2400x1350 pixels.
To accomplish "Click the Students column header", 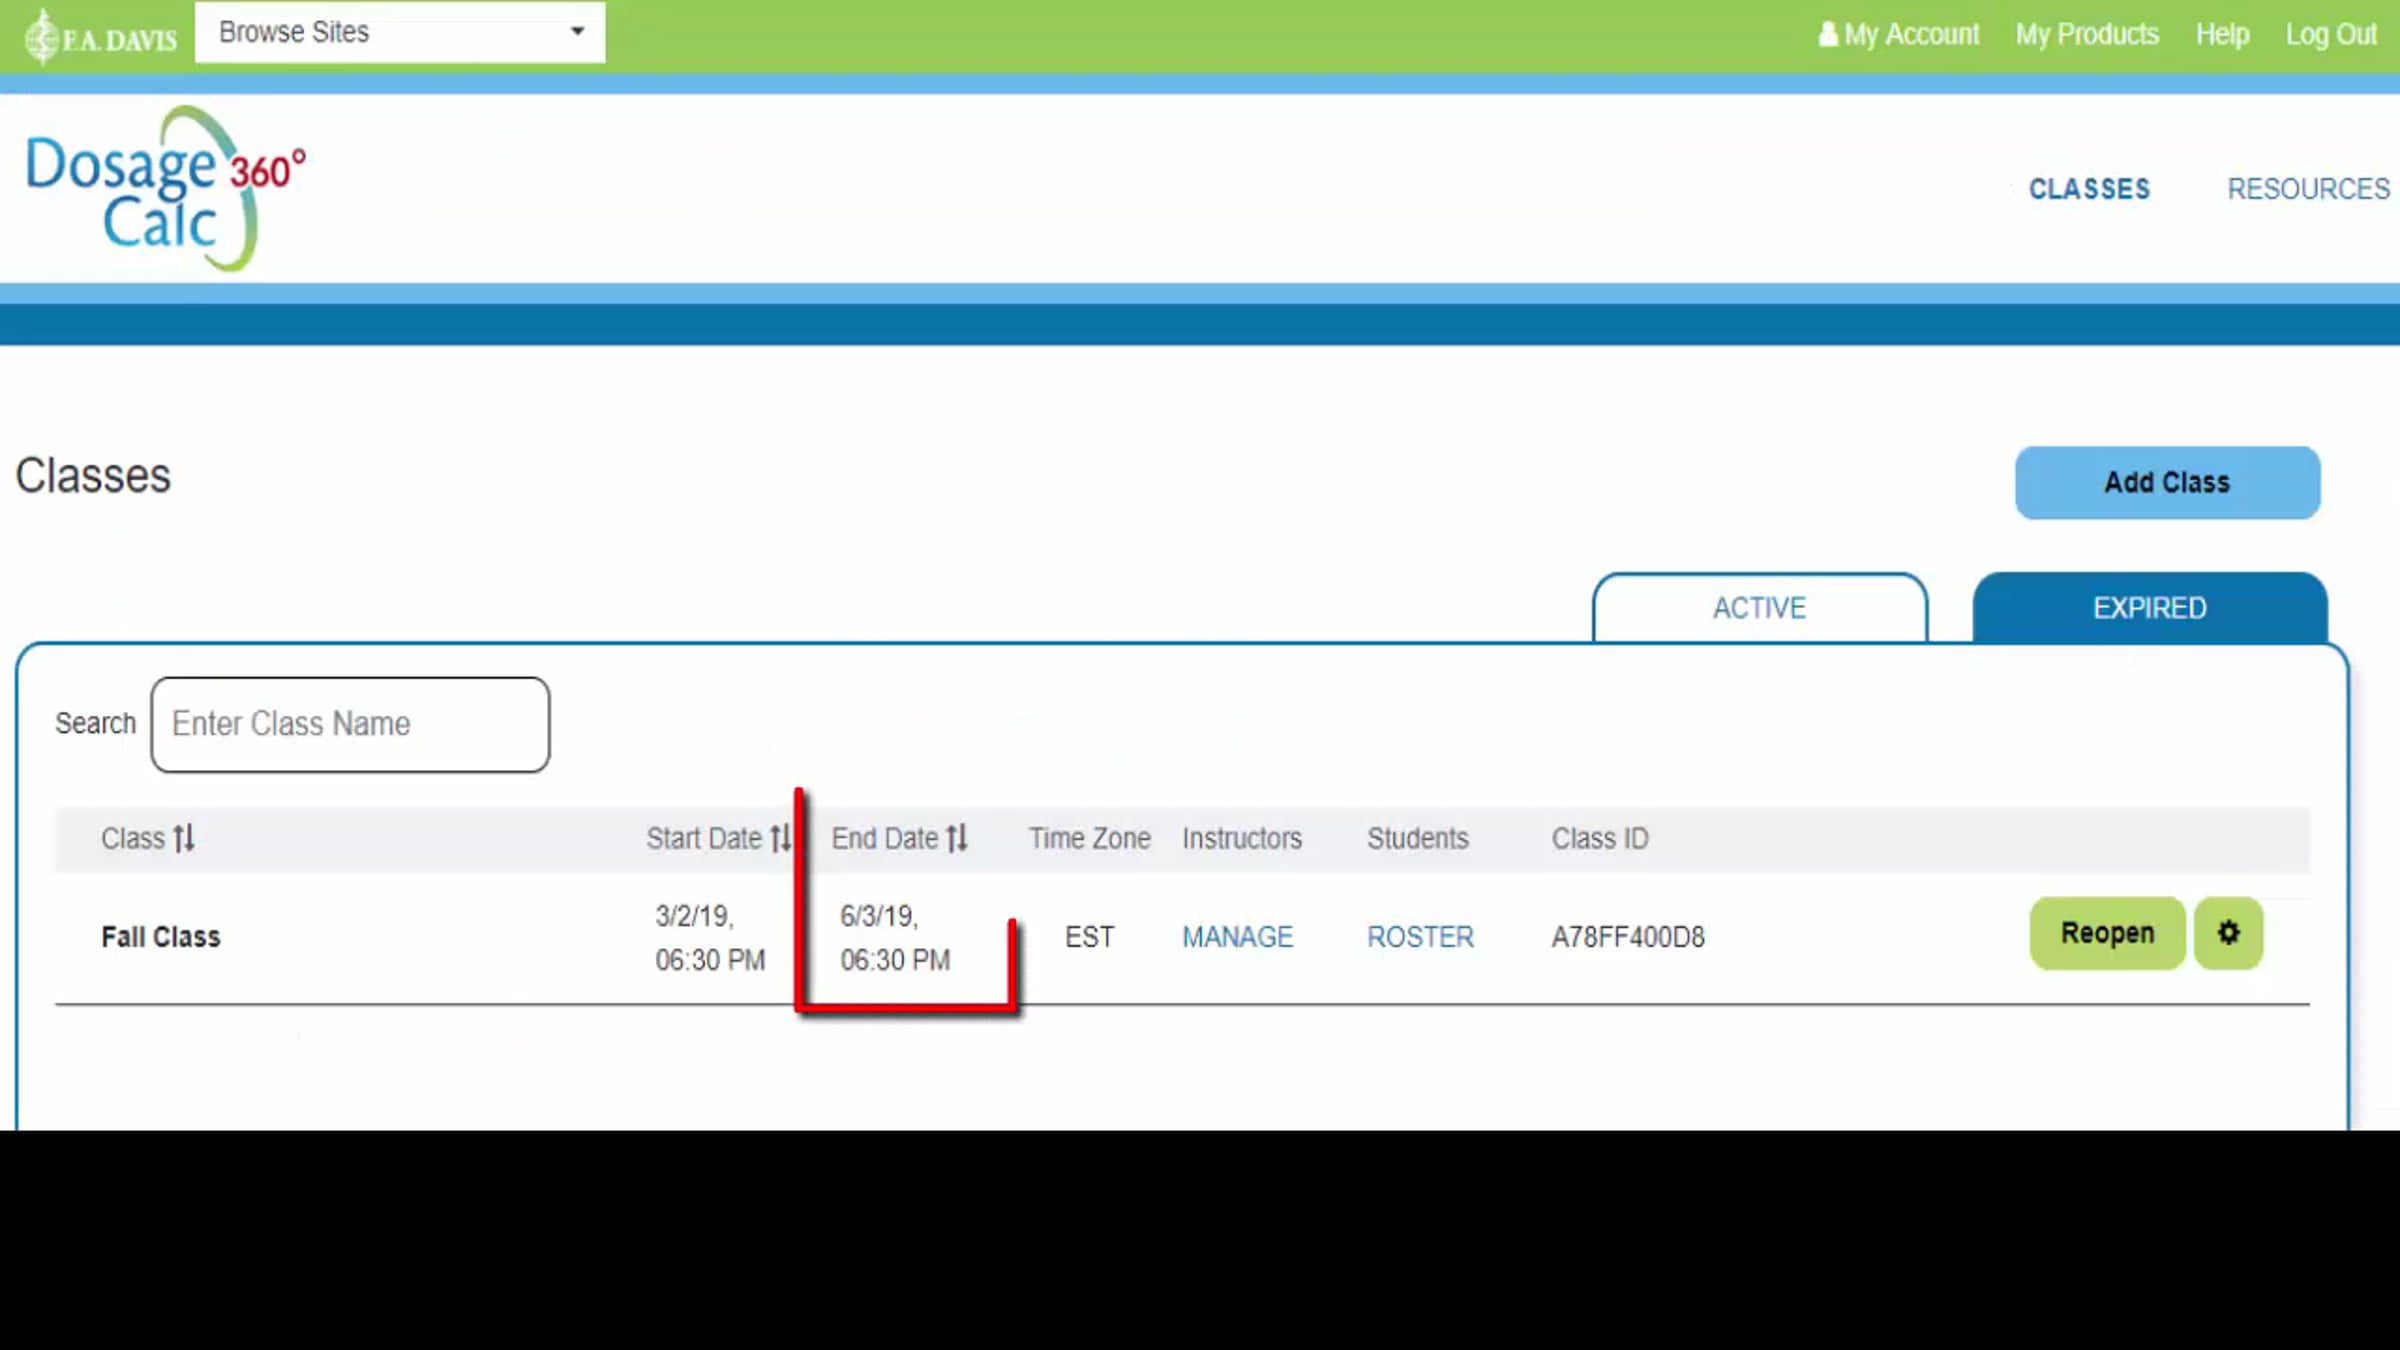I will 1418,838.
